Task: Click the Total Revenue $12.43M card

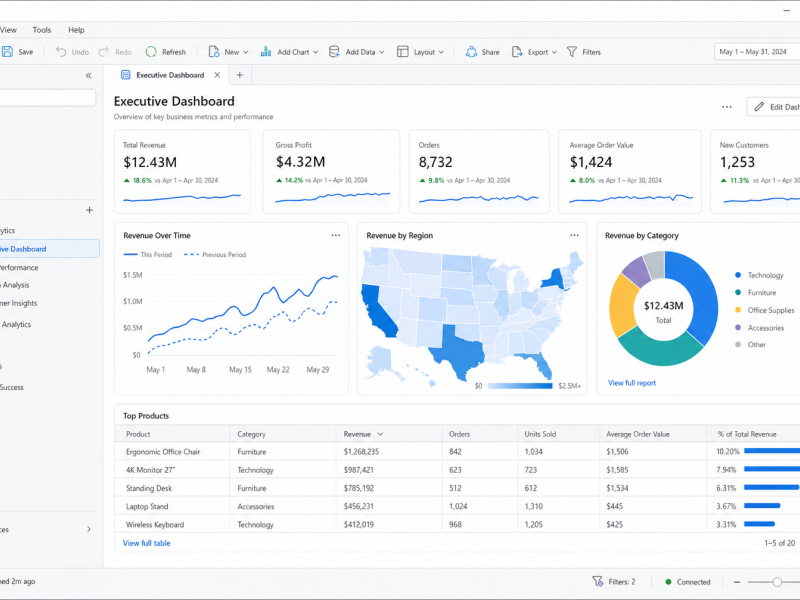Action: click(x=182, y=171)
